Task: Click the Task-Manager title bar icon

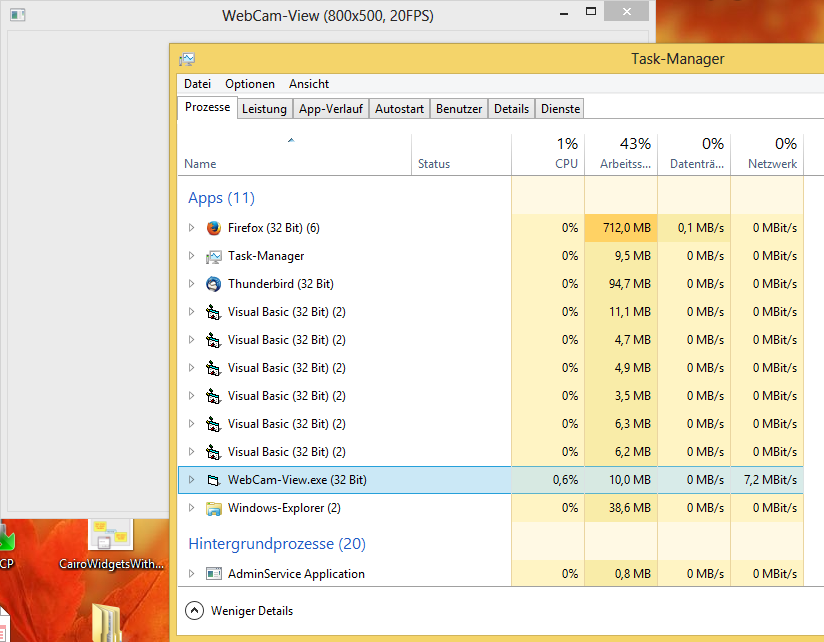Action: (x=187, y=59)
